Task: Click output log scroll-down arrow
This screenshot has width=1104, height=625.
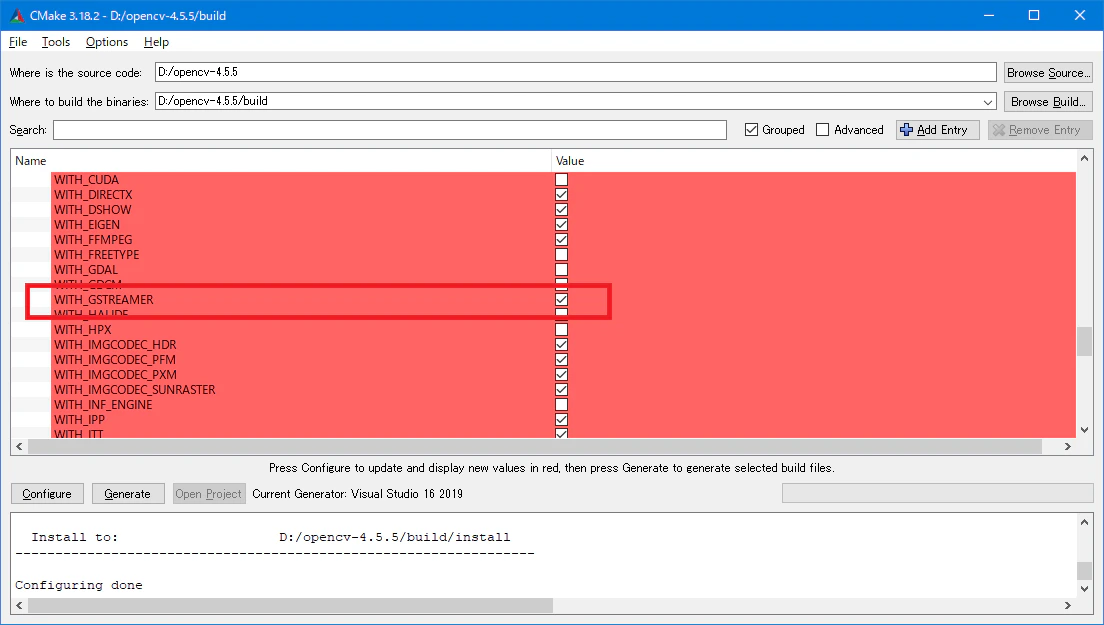Action: pos(1084,588)
